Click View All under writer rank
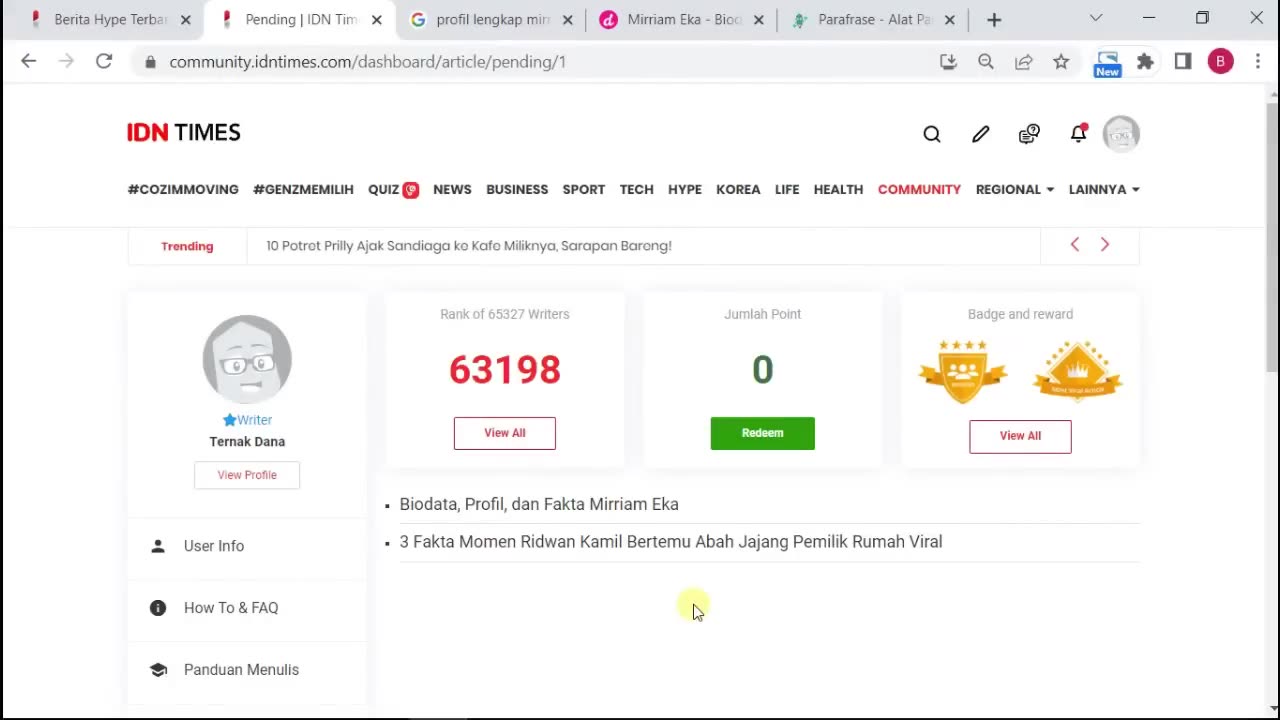Viewport: 1280px width, 720px height. (505, 433)
